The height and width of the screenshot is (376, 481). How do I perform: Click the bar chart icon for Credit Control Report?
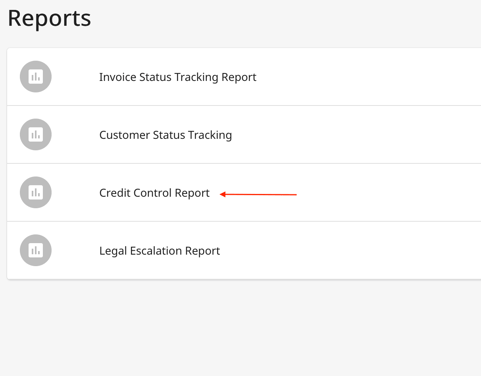tap(36, 192)
